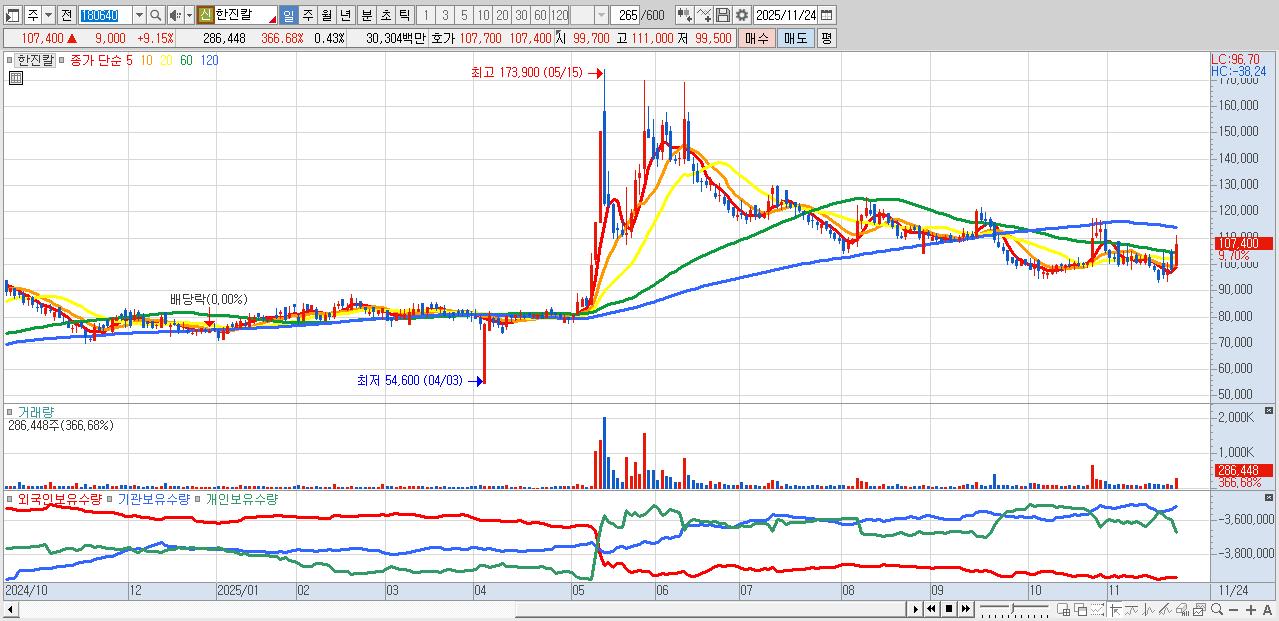Click the window layout icon in top-left corner
Screen dimensions: 1279x621
coord(12,15)
